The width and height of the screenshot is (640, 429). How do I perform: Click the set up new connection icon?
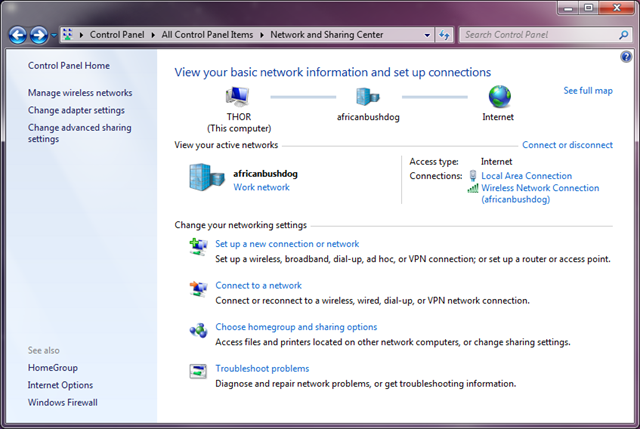pyautogui.click(x=197, y=245)
